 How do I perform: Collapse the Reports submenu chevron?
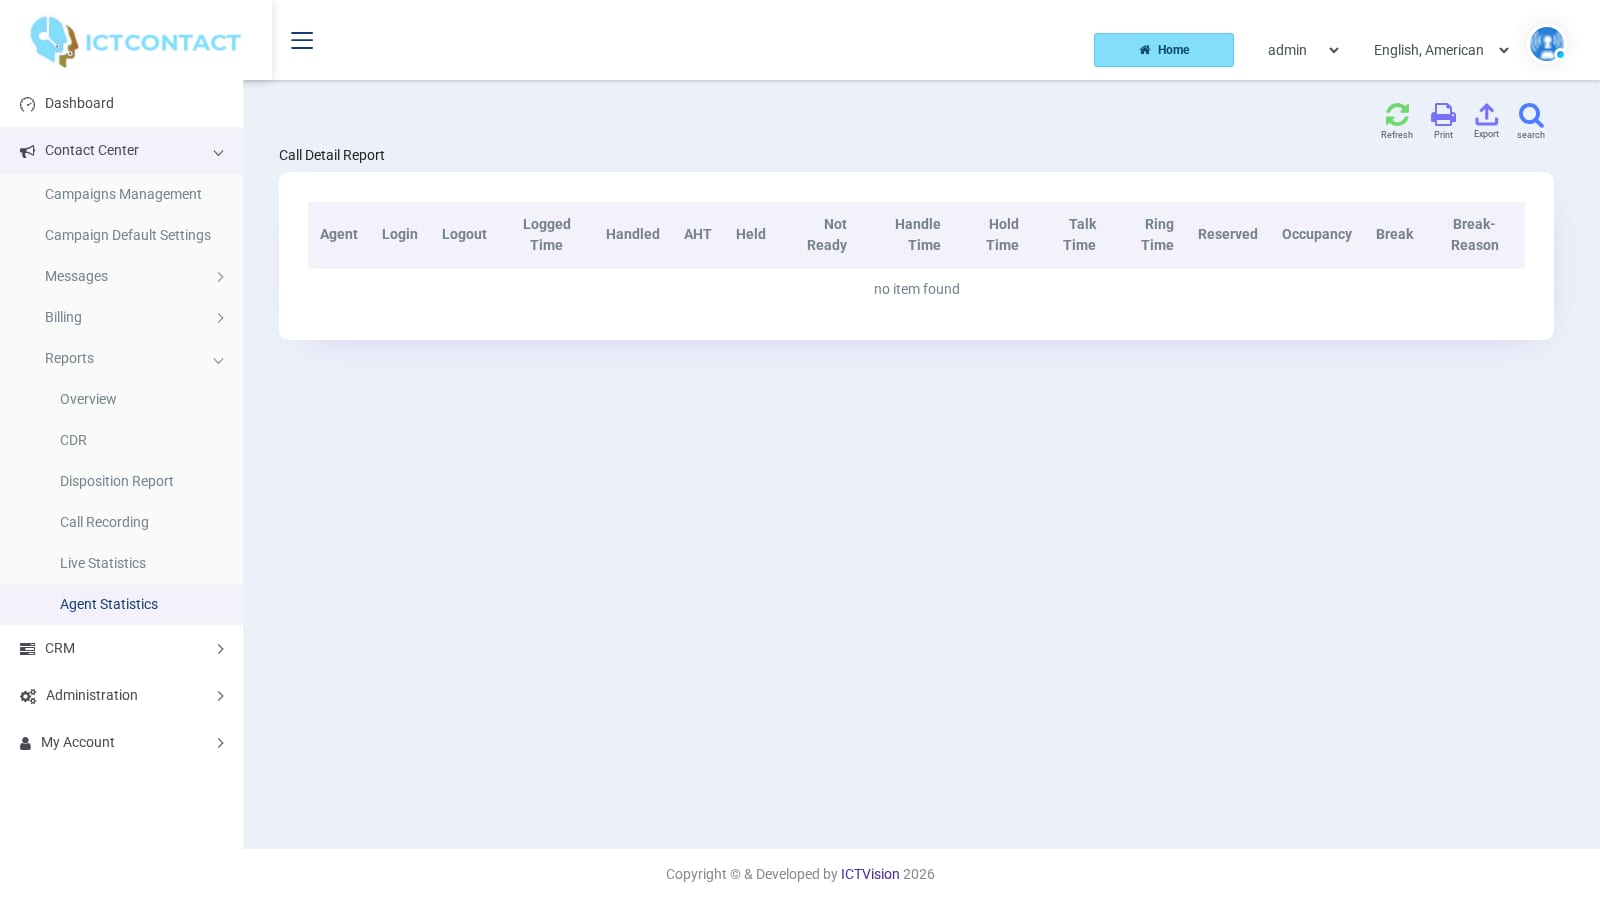coord(218,360)
